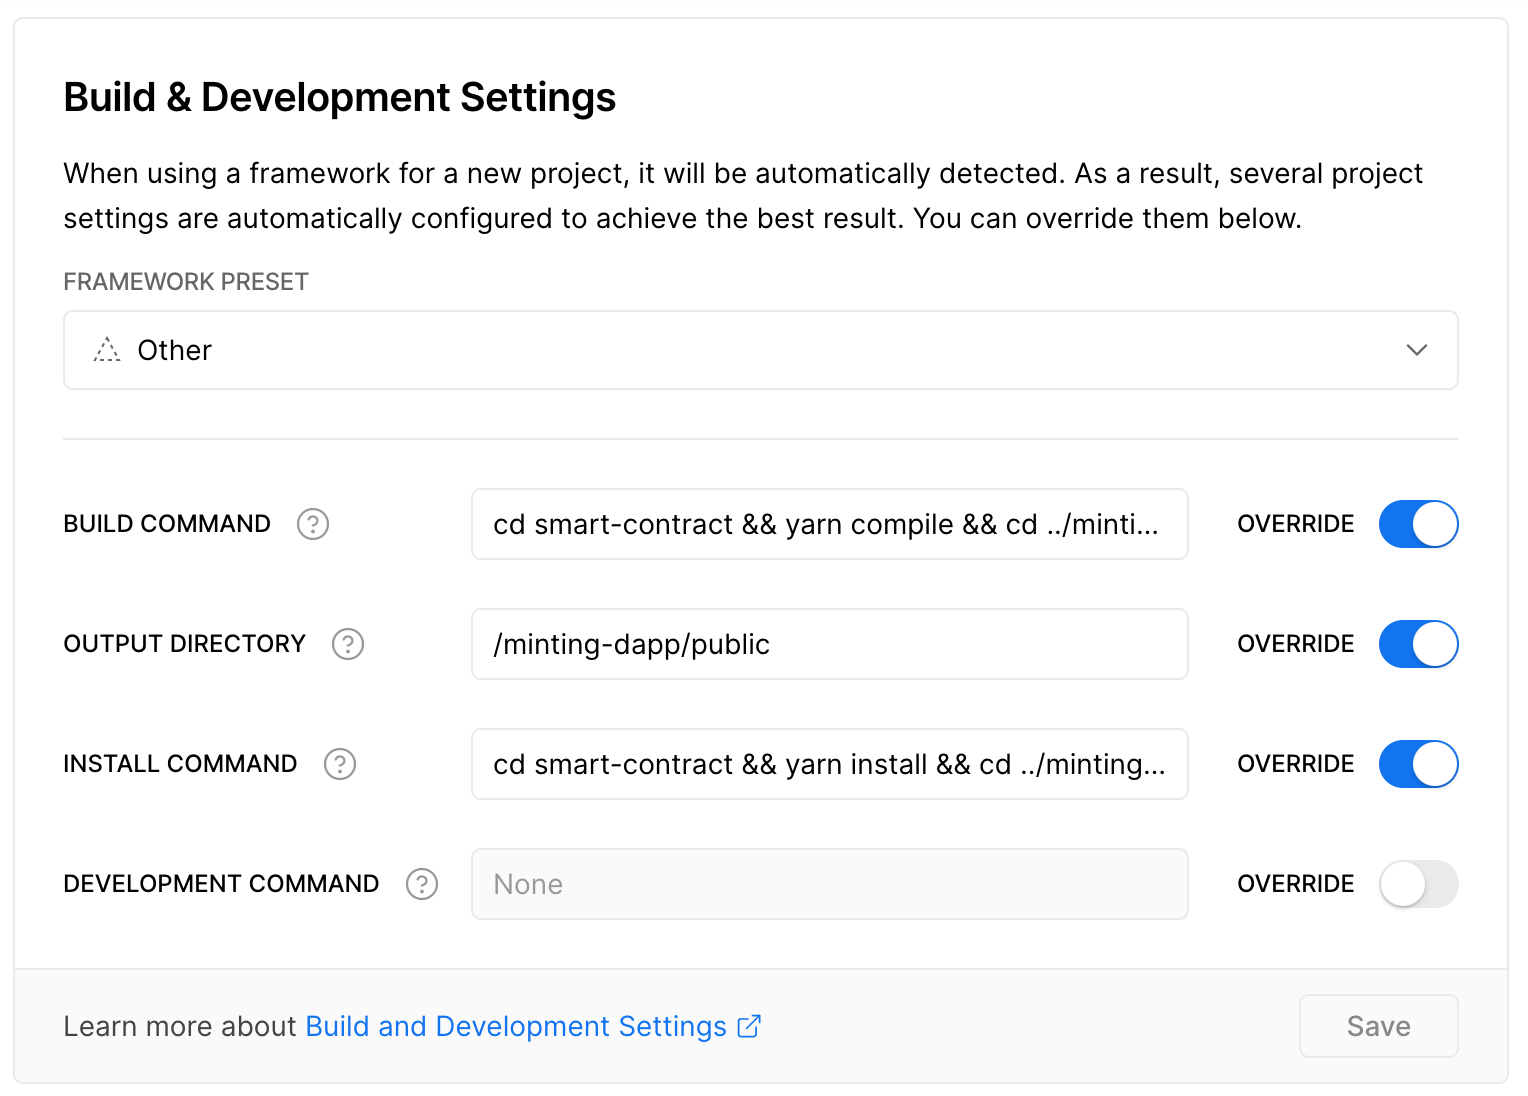This screenshot has height=1096, width=1528.
Task: Enable the Development Command override toggle
Action: [x=1418, y=884]
